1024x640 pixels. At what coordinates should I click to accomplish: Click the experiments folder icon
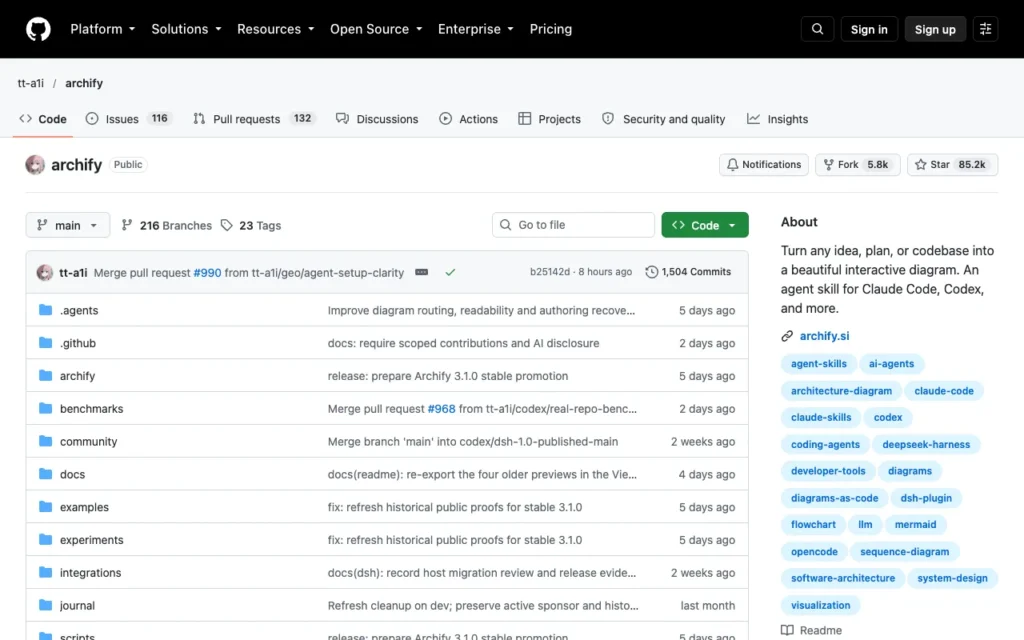point(45,539)
